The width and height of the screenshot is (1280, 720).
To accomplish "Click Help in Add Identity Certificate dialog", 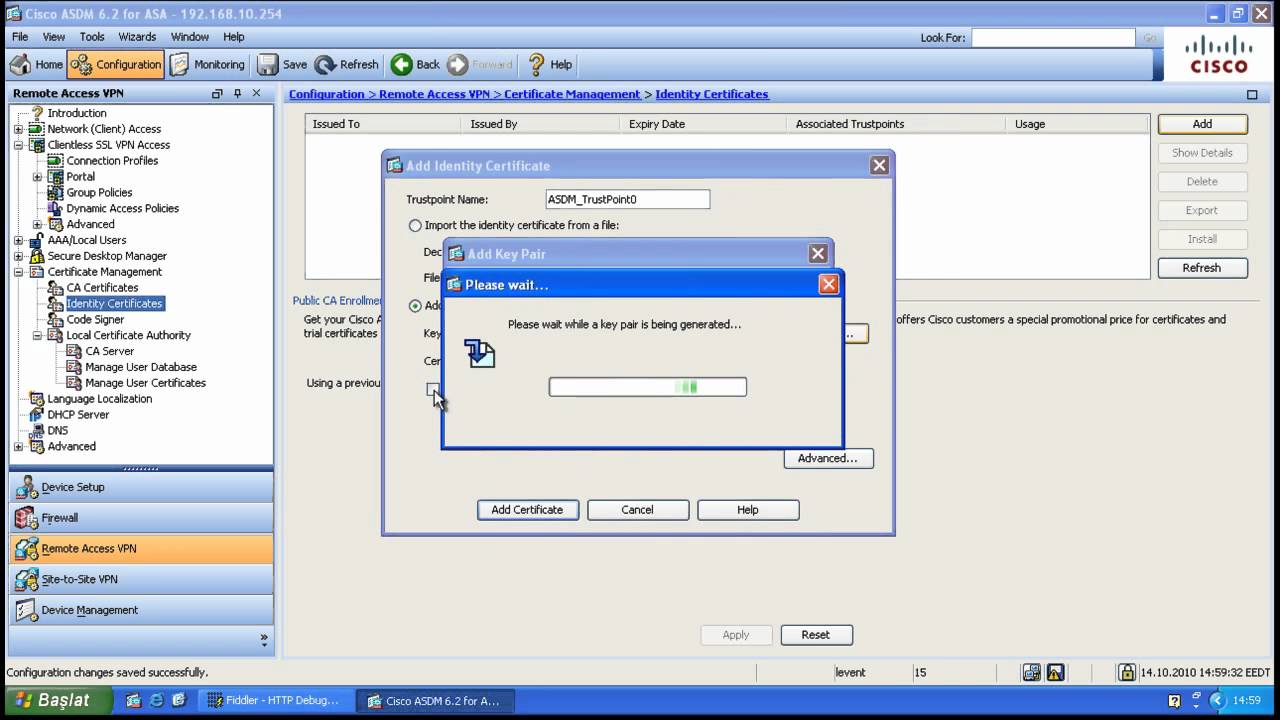I will coord(747,510).
